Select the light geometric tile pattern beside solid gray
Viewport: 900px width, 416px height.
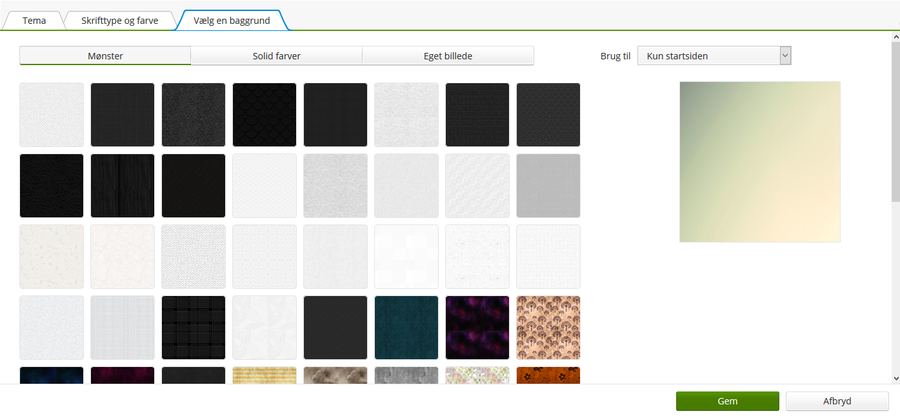tap(478, 185)
